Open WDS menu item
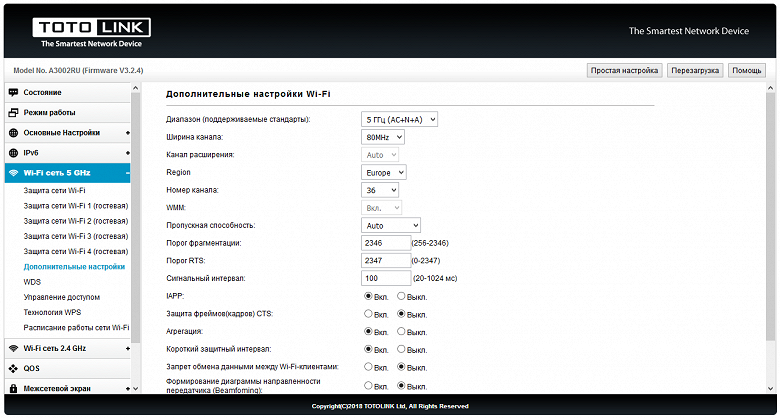 click(32, 282)
